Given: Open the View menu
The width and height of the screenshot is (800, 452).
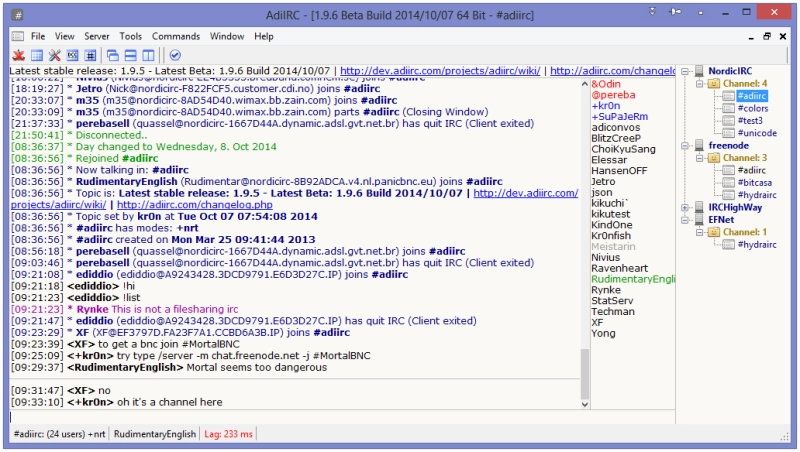Looking at the screenshot, I should [x=65, y=36].
